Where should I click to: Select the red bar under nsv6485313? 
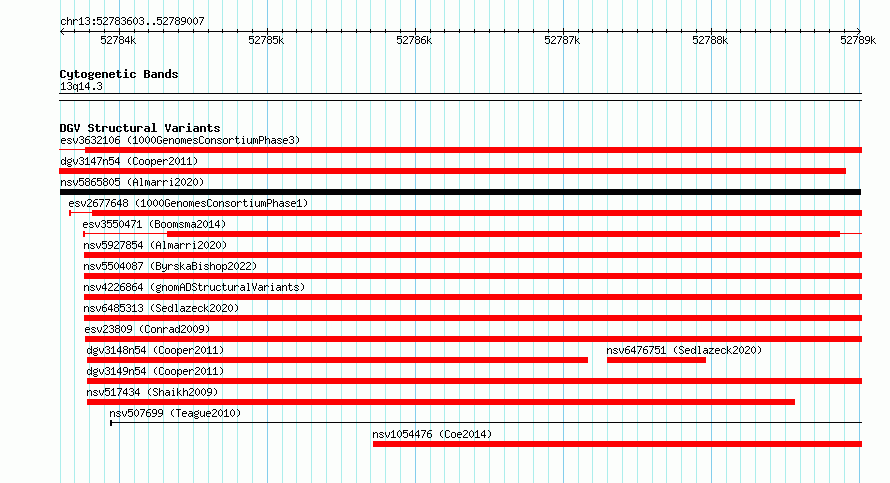tap(473, 318)
